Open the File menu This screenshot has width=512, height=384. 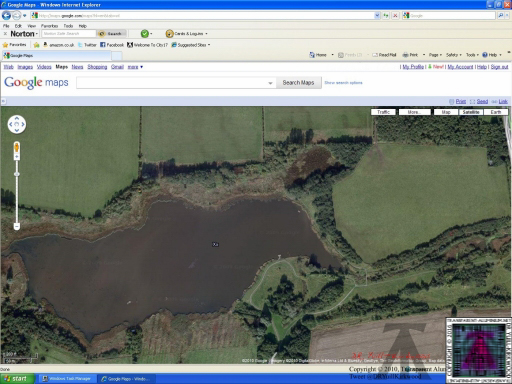(6, 26)
